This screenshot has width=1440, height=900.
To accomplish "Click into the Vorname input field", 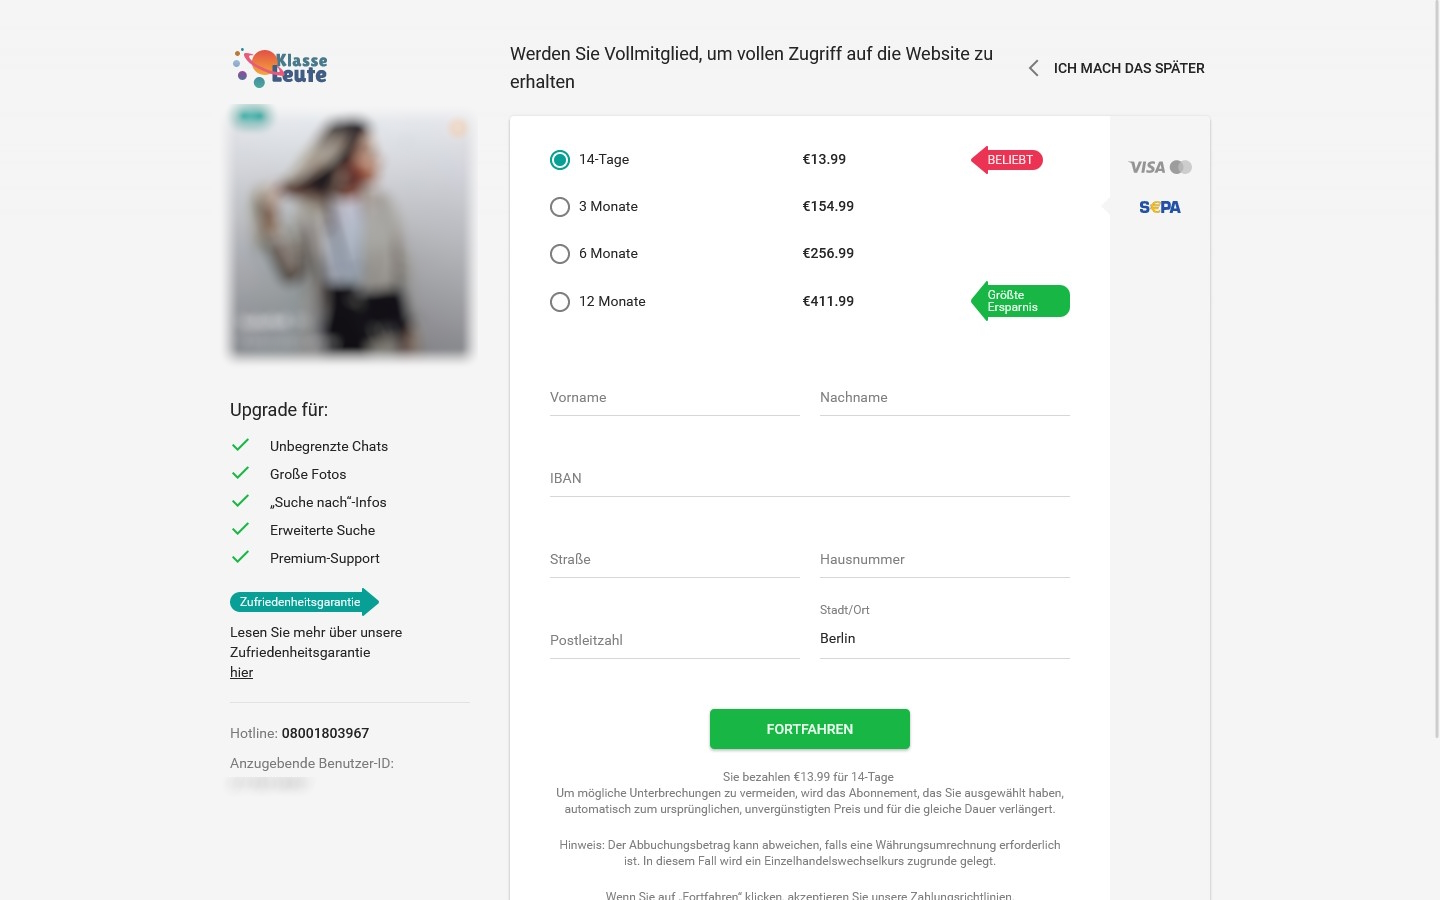I will (675, 397).
